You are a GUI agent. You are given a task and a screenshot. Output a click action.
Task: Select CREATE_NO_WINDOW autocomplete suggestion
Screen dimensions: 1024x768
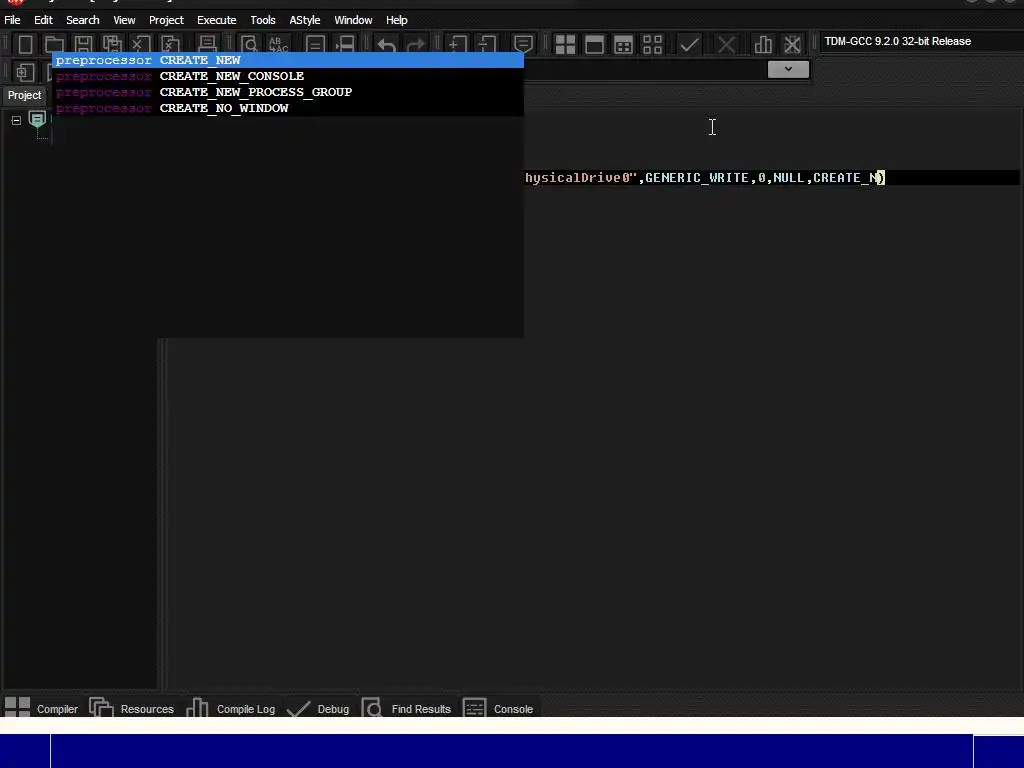(x=288, y=108)
